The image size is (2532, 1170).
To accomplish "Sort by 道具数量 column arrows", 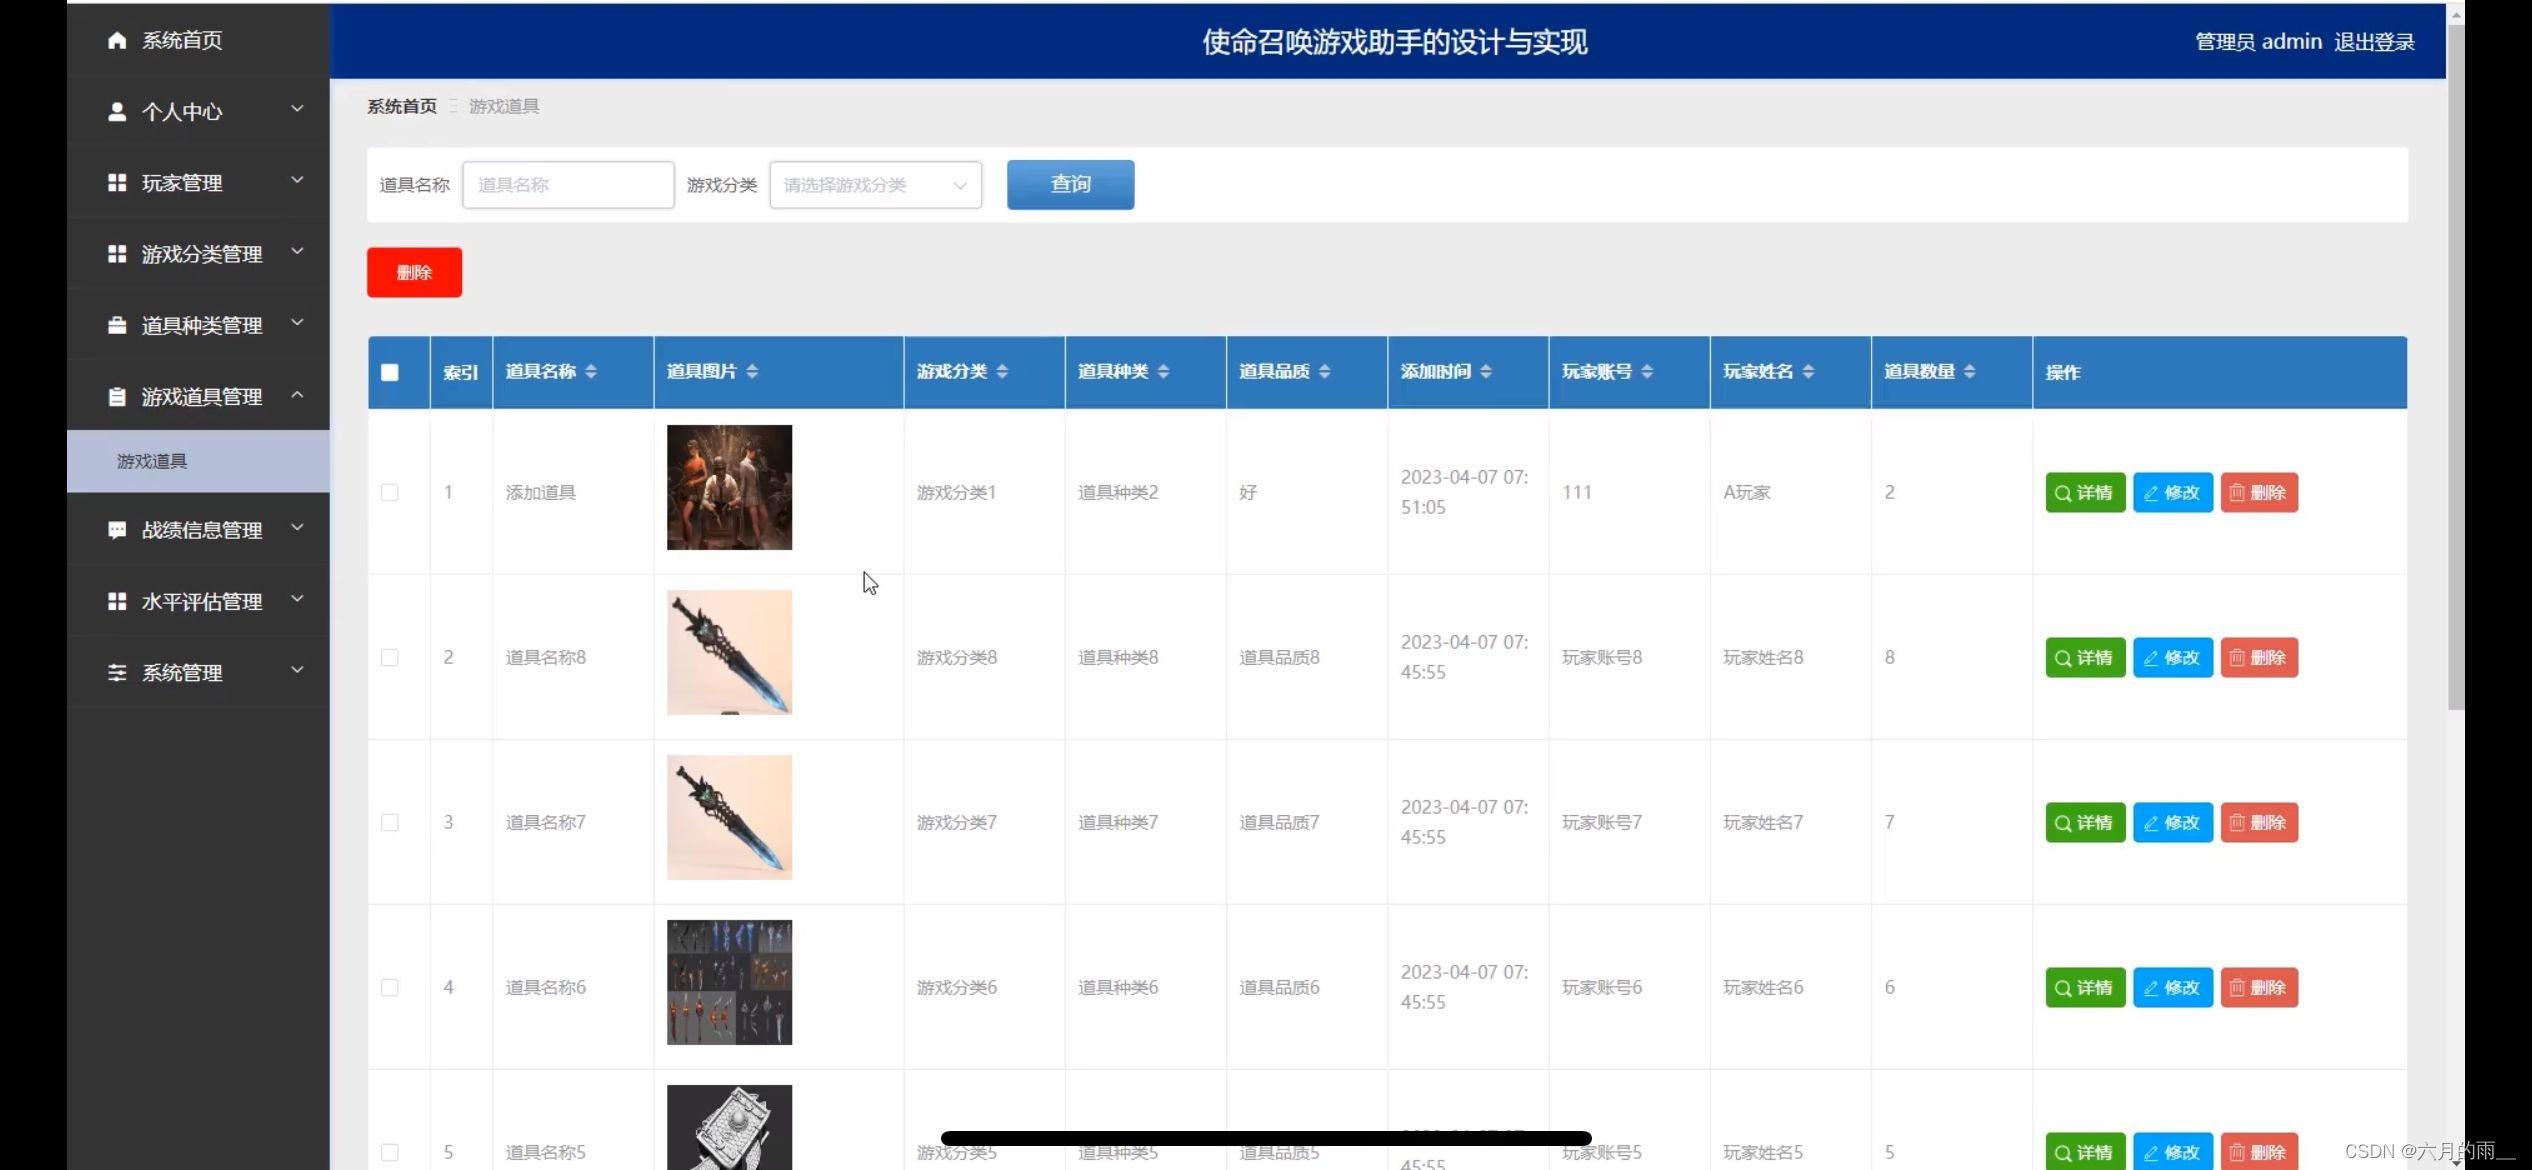I will (1969, 372).
